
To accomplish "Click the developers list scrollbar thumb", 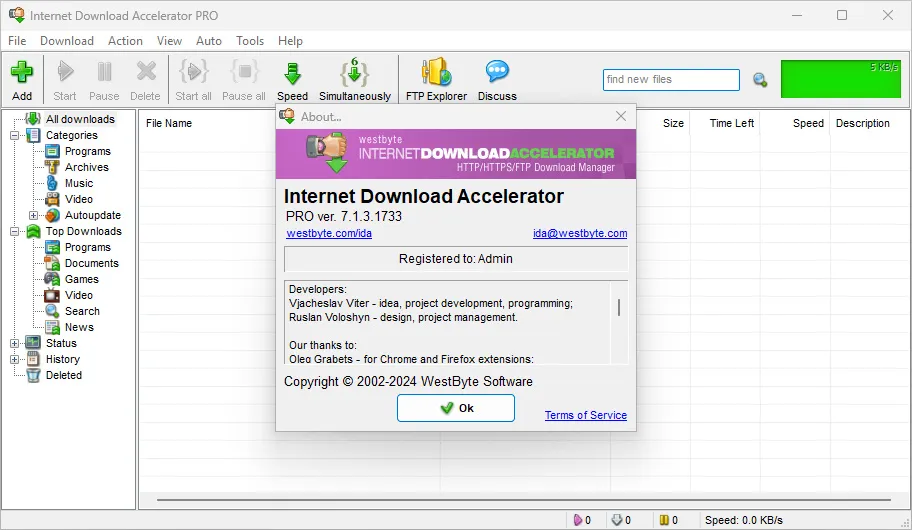I will click(619, 308).
